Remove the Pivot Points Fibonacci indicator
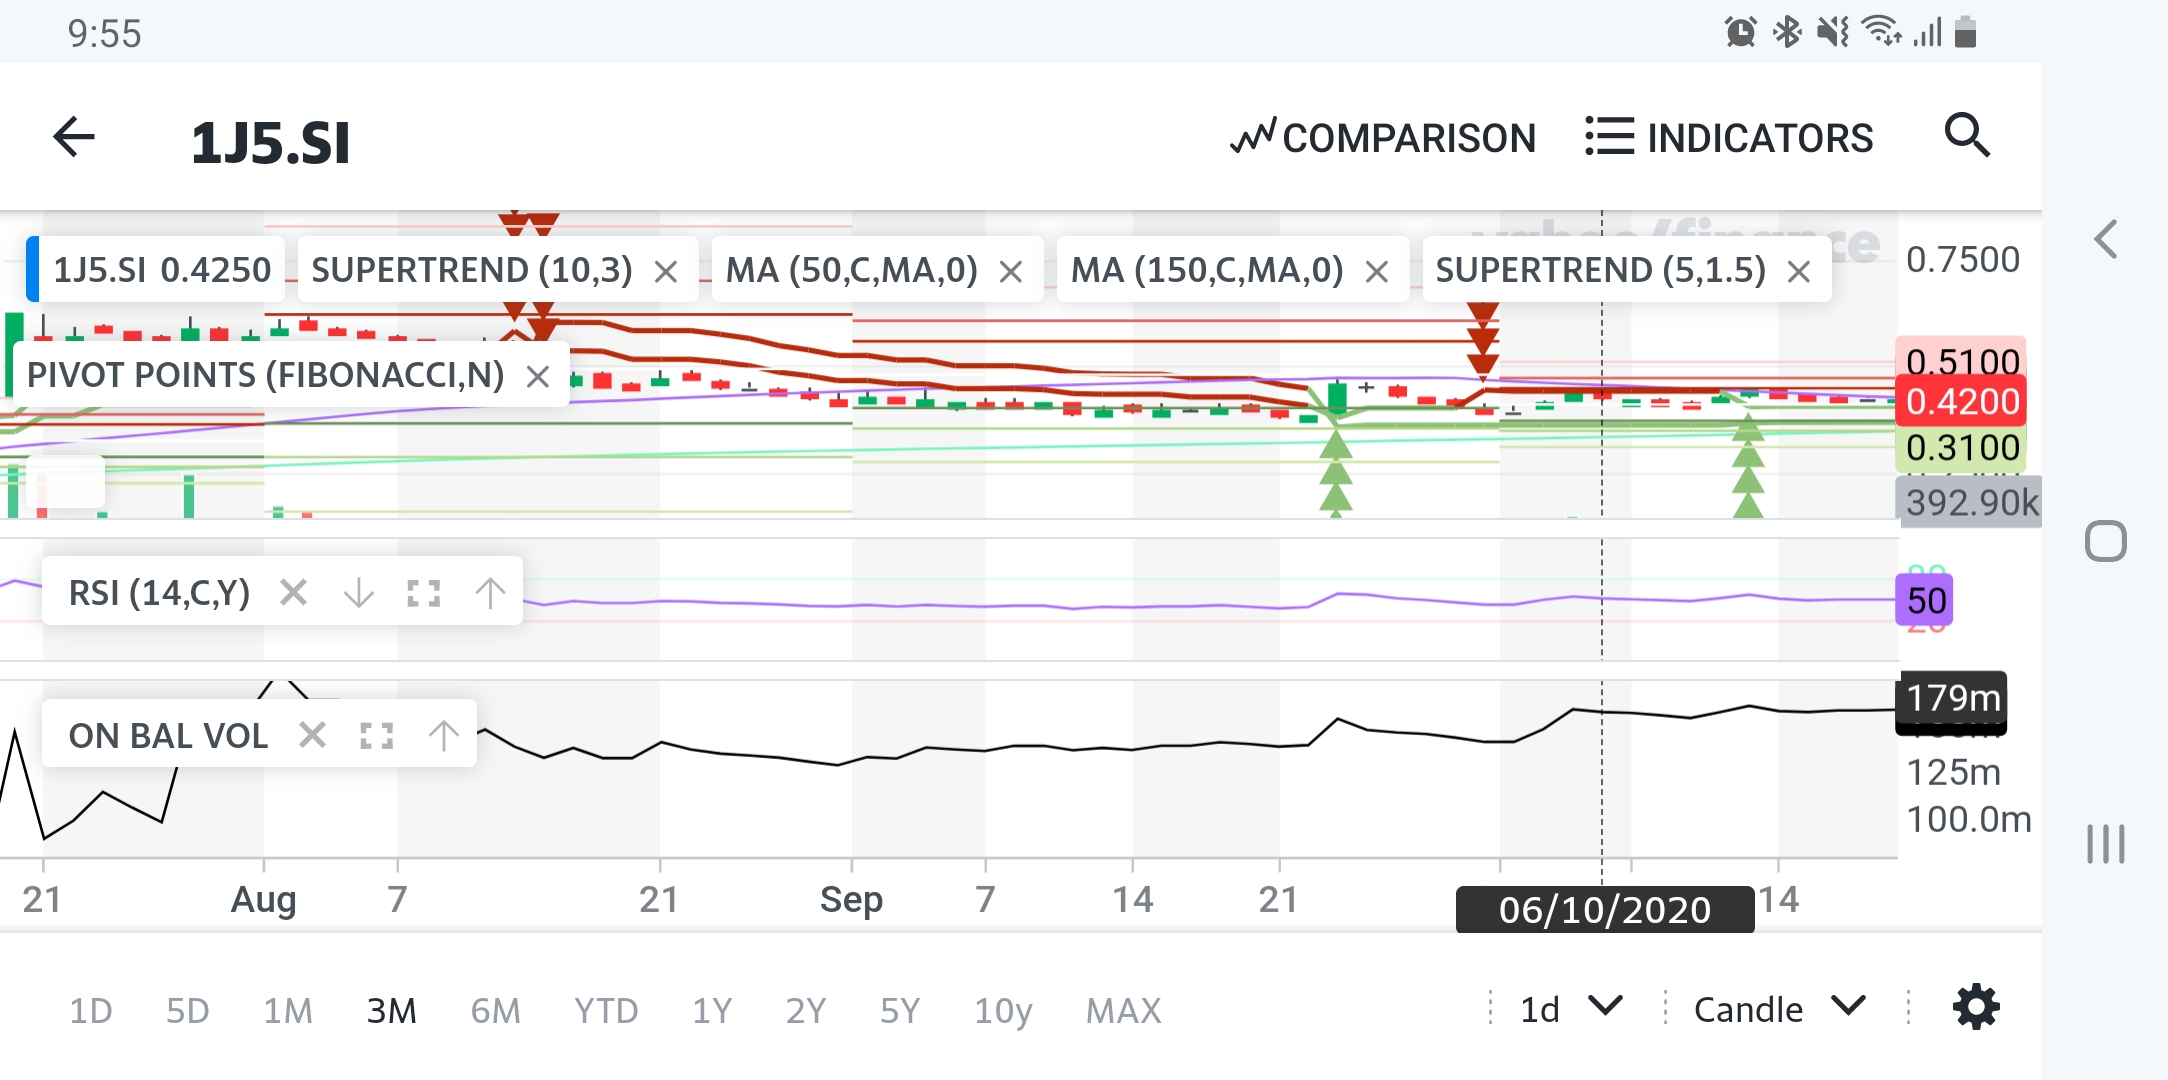 pos(538,377)
